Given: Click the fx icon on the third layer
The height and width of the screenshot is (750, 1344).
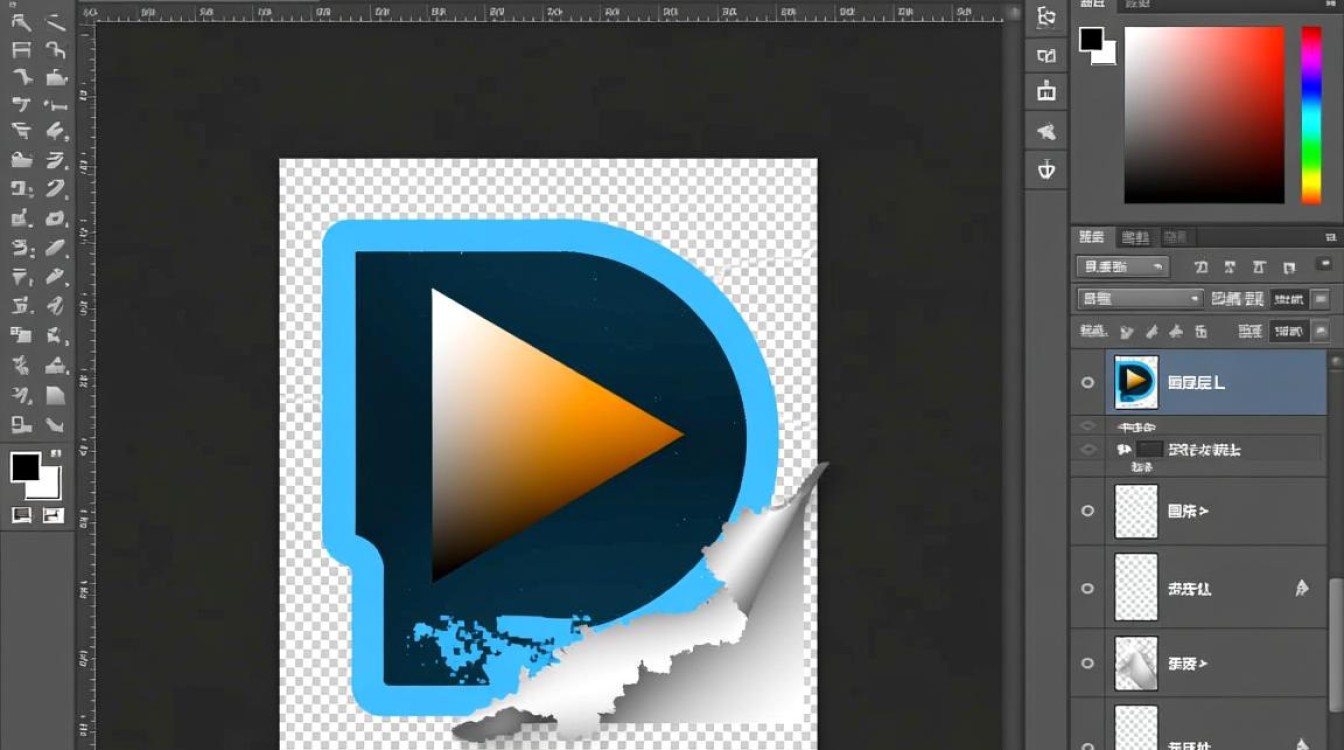Looking at the screenshot, I should click(x=1302, y=588).
